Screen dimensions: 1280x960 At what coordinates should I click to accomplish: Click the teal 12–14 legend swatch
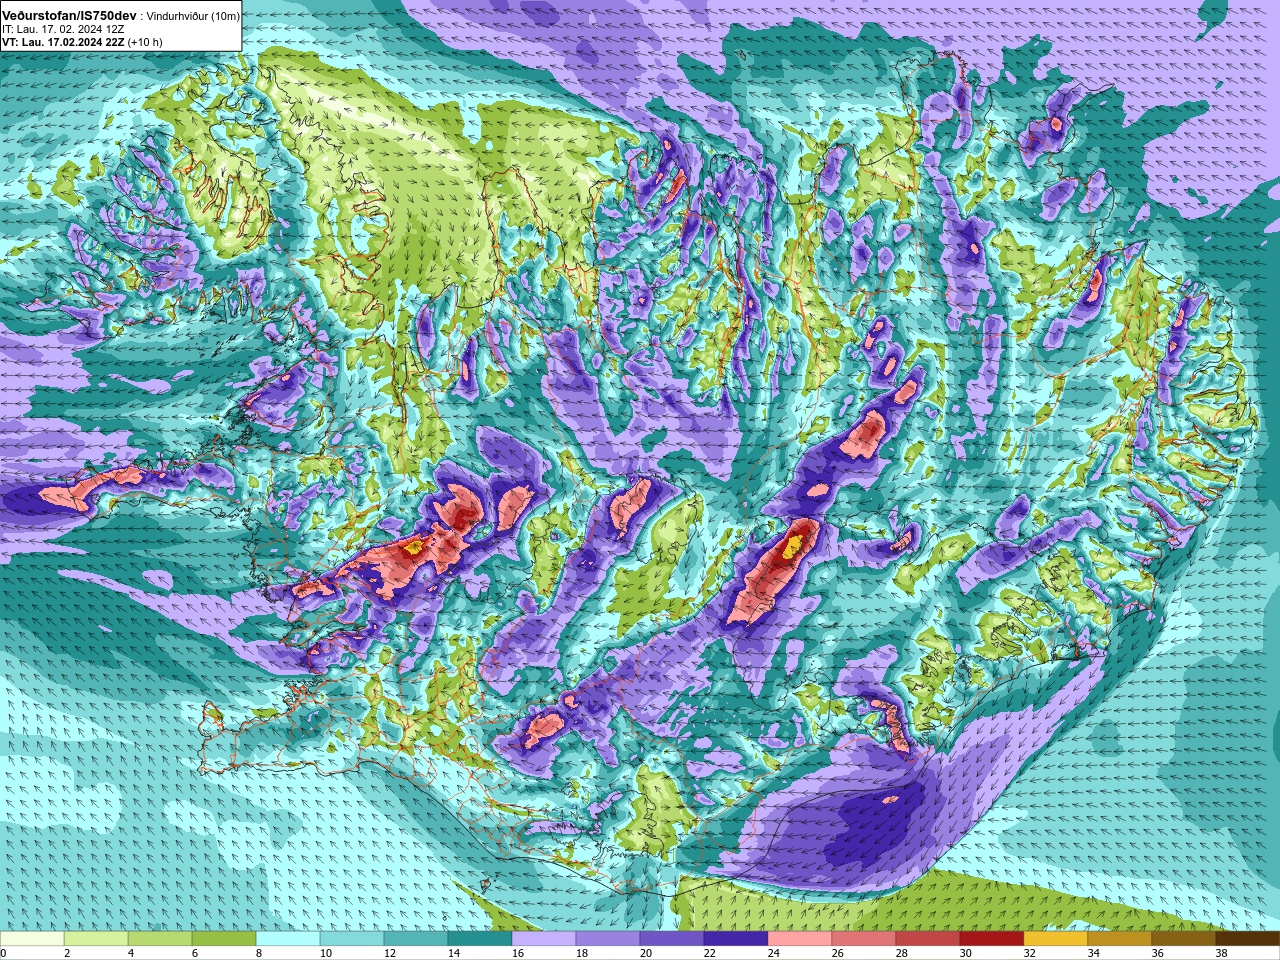(x=416, y=940)
